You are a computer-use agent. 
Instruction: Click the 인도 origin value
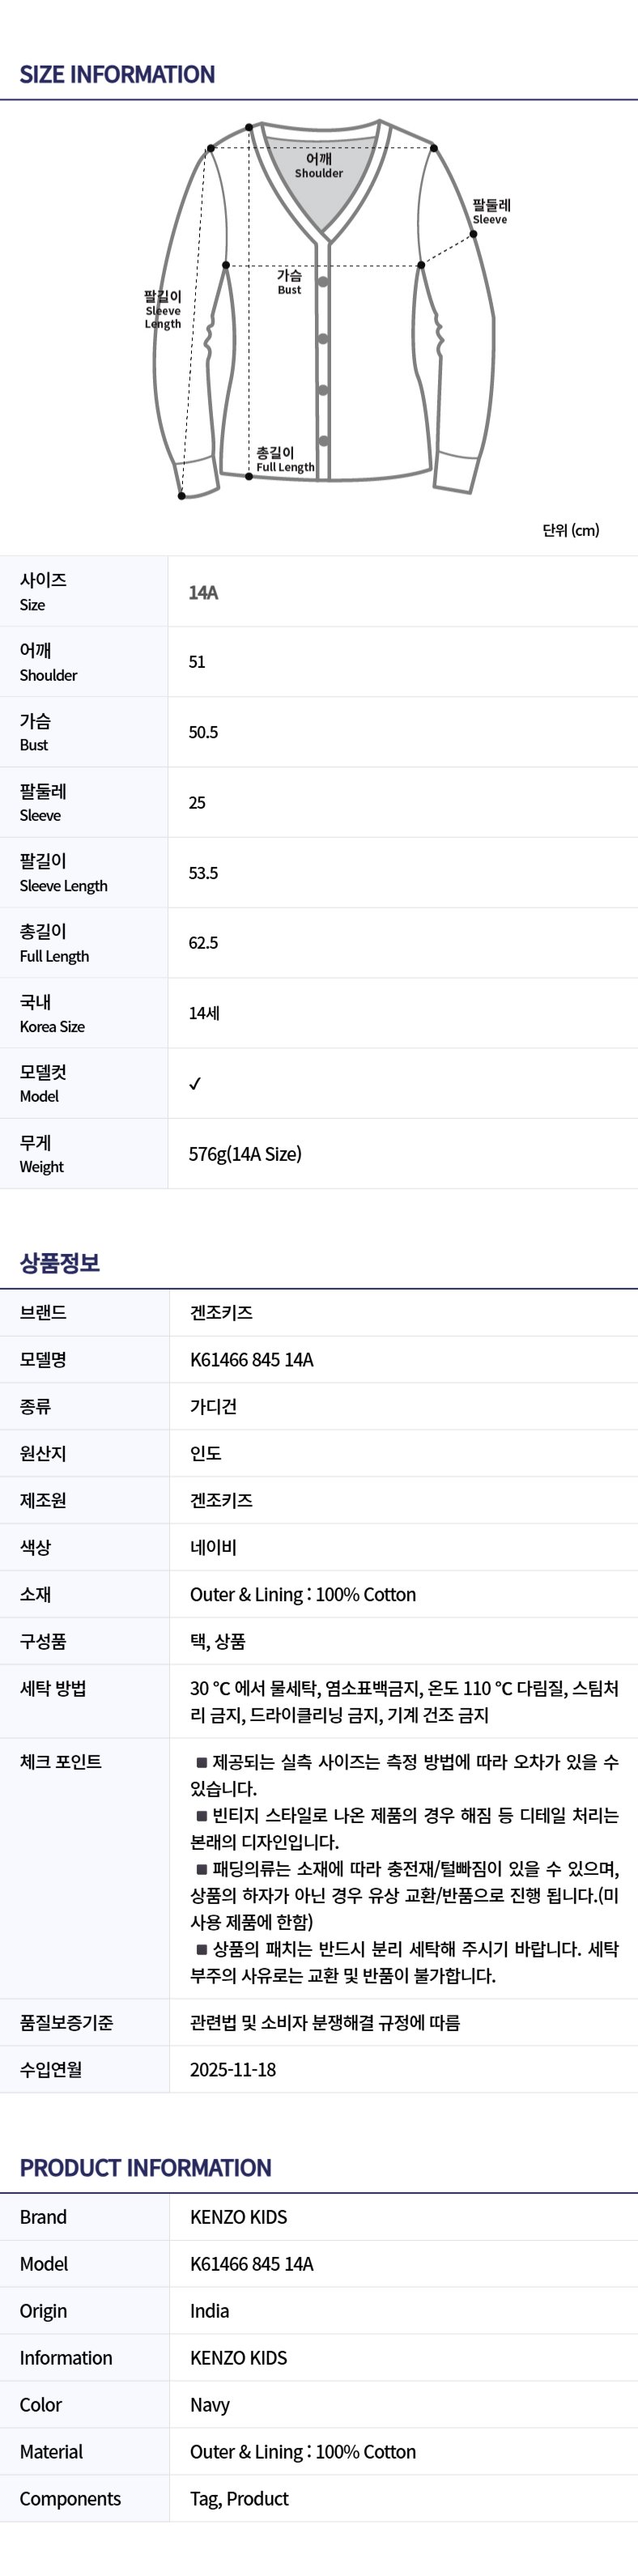click(x=206, y=1453)
